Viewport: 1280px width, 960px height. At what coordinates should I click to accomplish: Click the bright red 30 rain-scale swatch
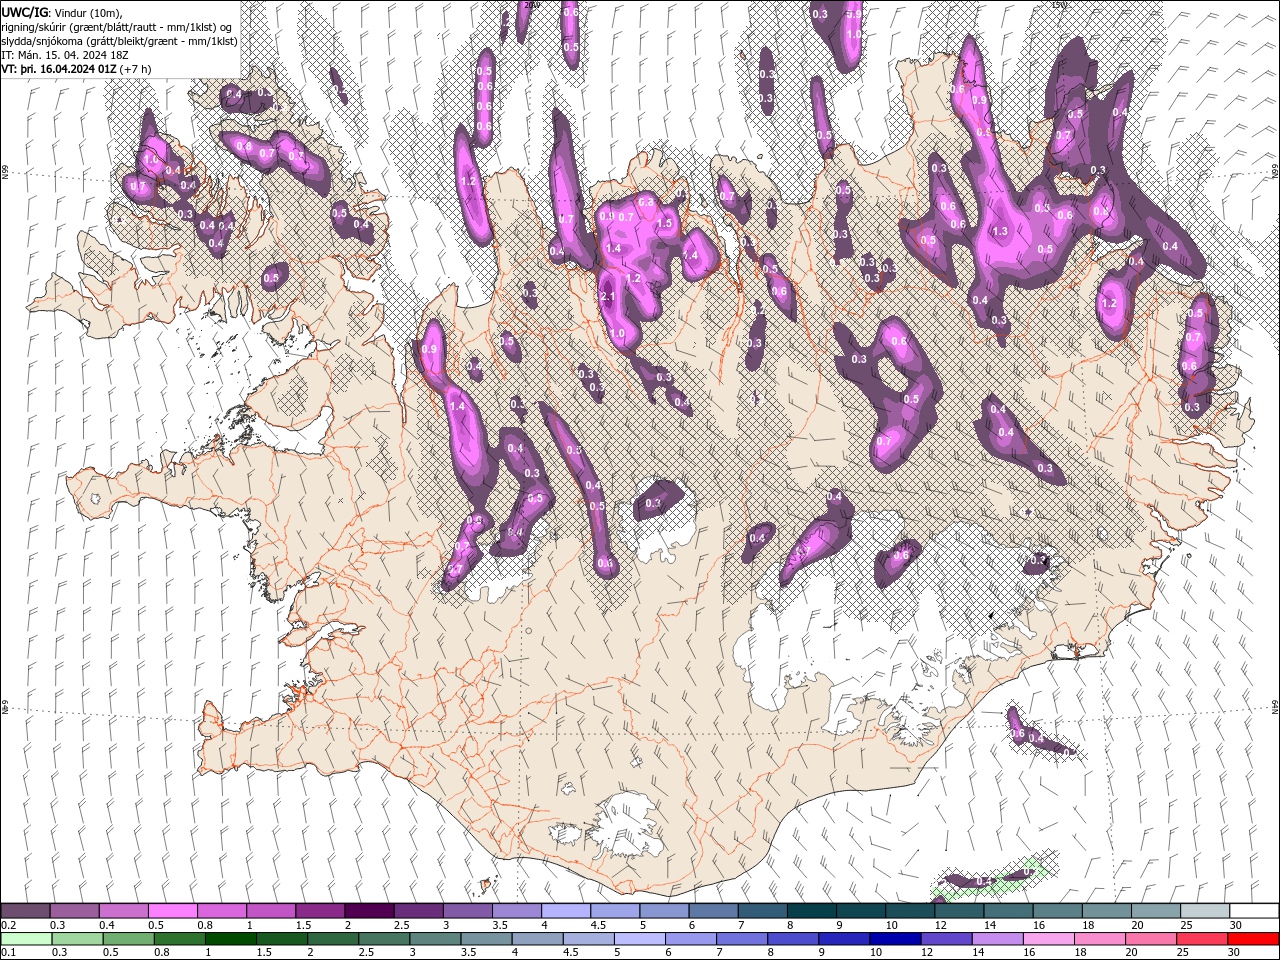point(1254,939)
